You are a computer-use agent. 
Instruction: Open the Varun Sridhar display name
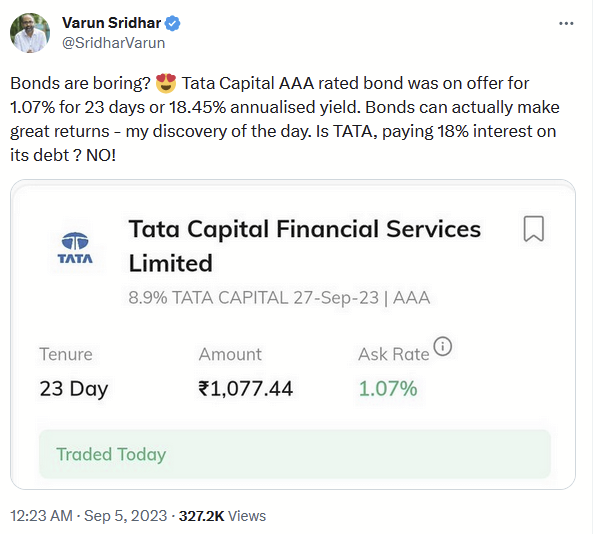coord(112,23)
